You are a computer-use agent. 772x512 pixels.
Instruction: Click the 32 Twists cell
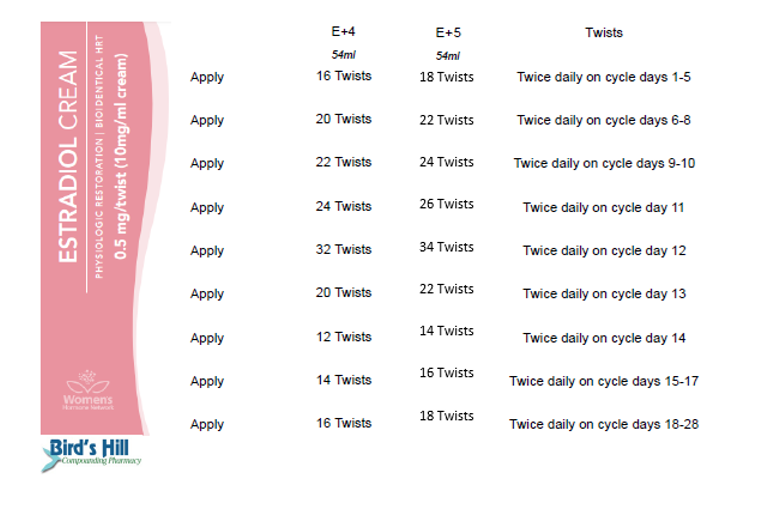point(344,249)
